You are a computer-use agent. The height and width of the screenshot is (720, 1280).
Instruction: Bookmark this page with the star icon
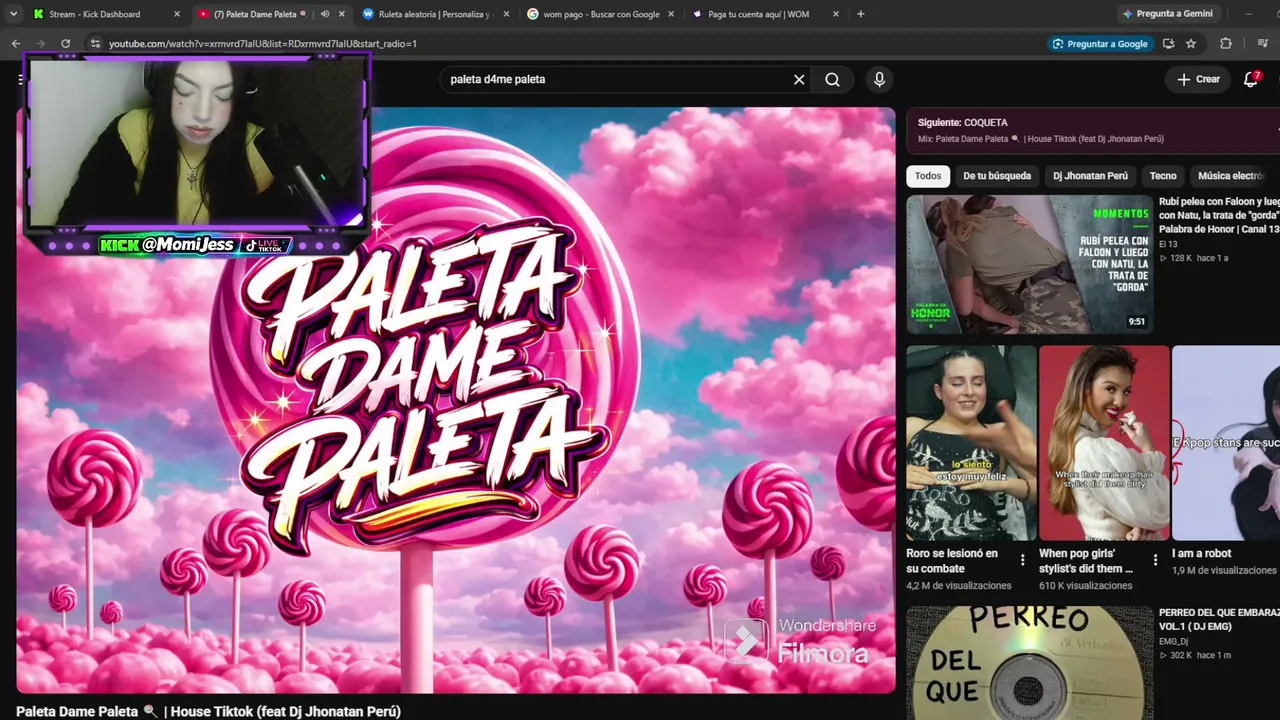point(1191,44)
